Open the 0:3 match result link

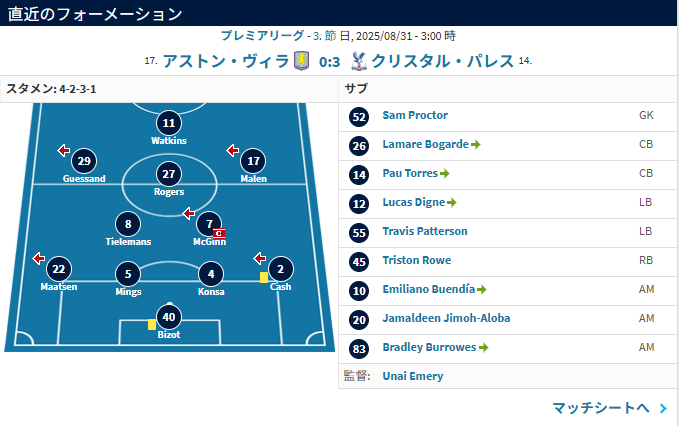click(x=330, y=62)
